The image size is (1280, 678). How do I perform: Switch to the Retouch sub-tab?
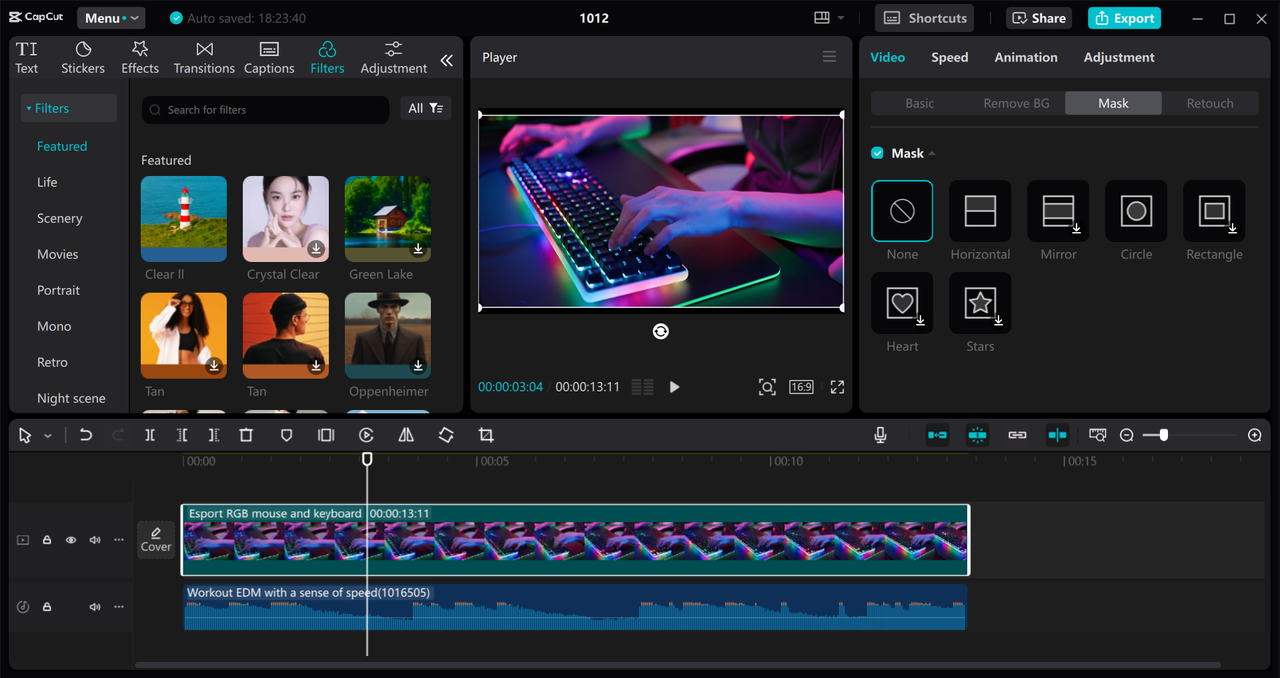[1210, 103]
